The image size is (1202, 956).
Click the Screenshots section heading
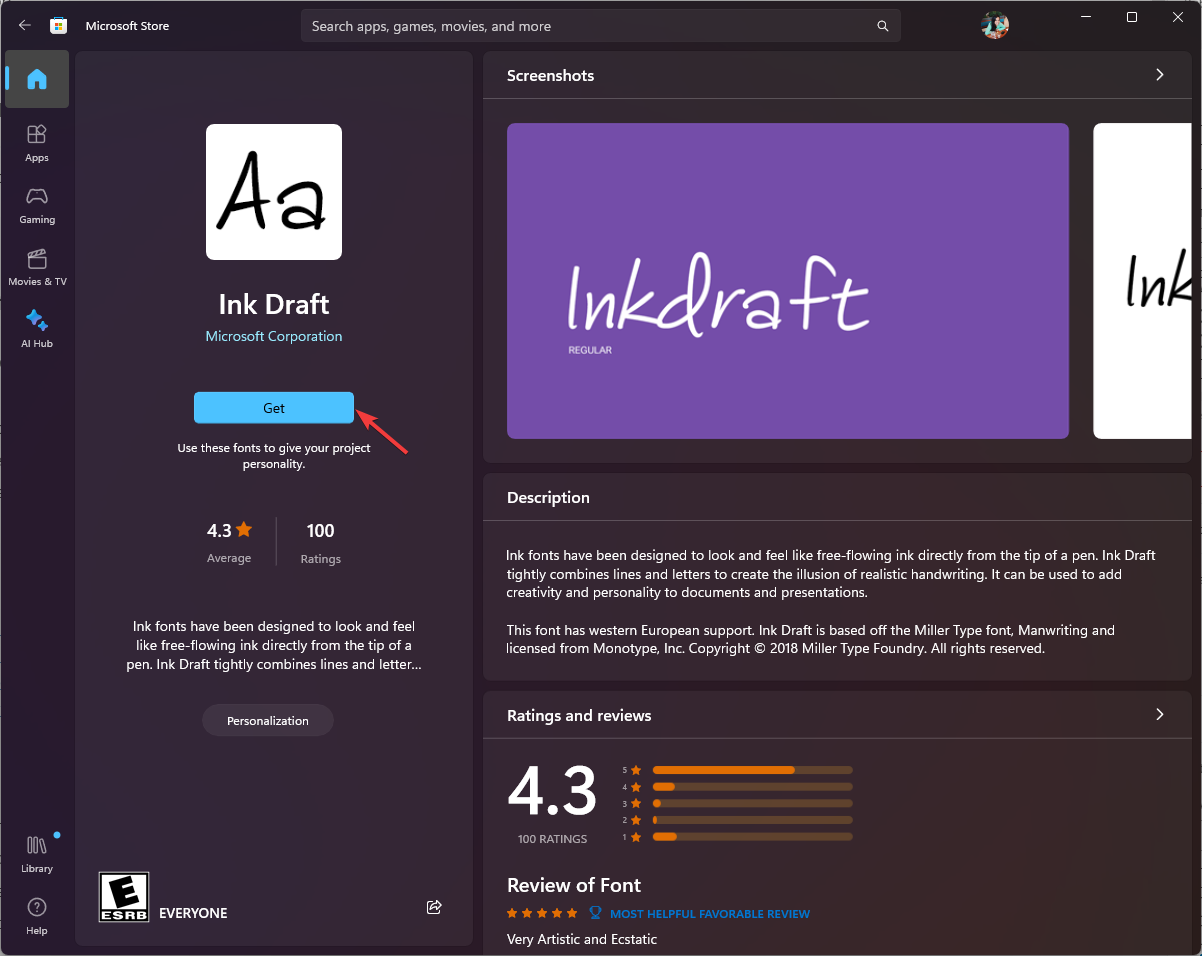pyautogui.click(x=550, y=76)
